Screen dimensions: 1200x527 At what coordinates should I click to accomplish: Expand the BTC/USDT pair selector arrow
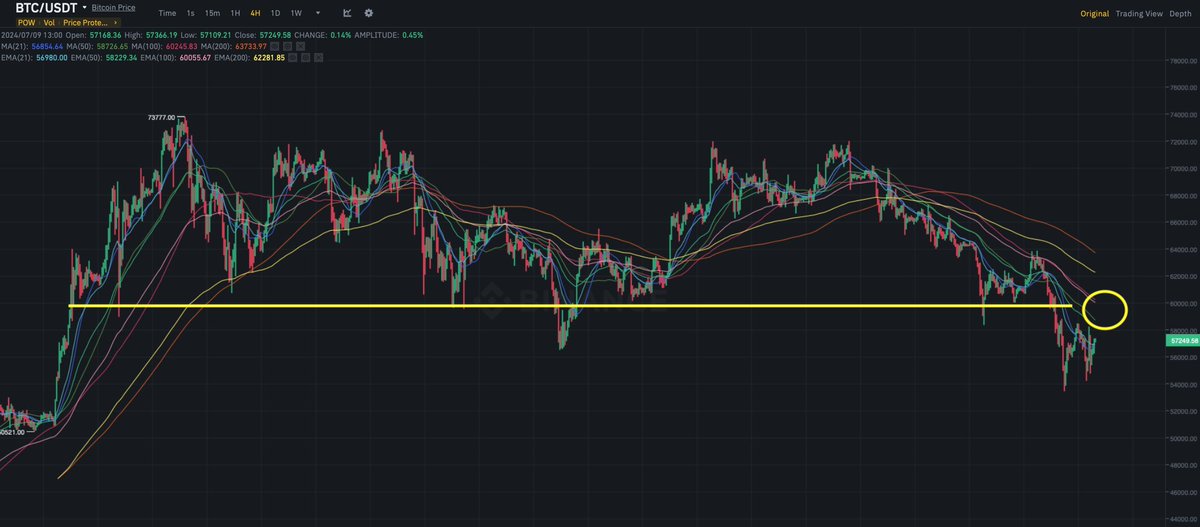[85, 7]
